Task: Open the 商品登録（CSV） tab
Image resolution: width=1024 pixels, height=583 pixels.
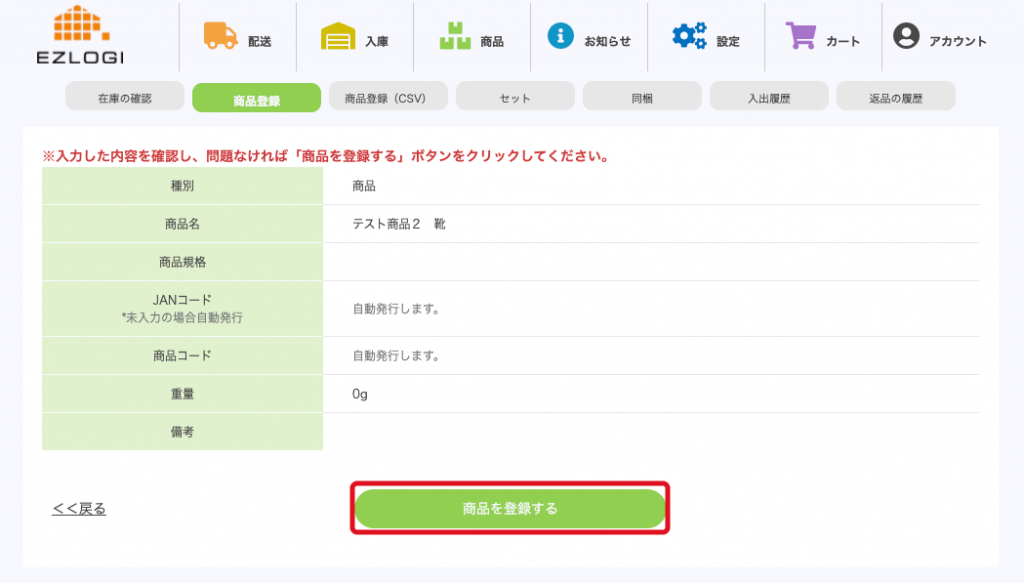Action: click(x=385, y=98)
